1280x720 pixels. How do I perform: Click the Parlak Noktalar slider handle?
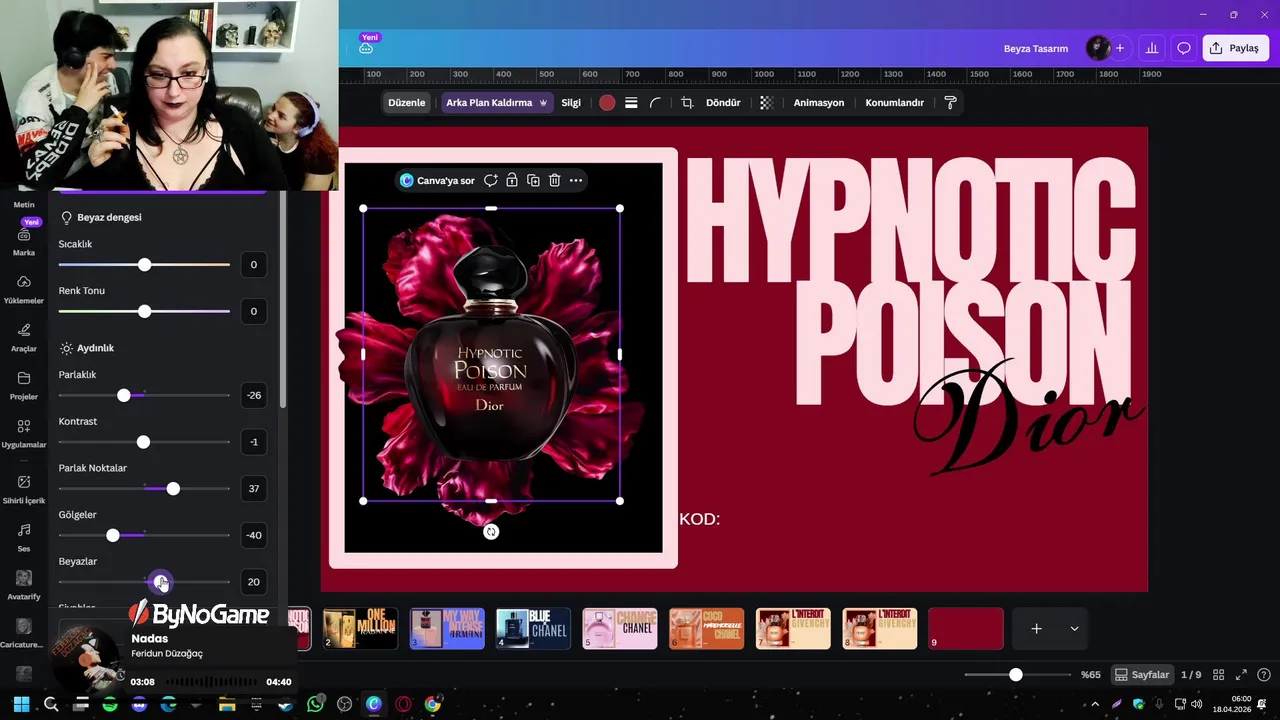pos(173,489)
